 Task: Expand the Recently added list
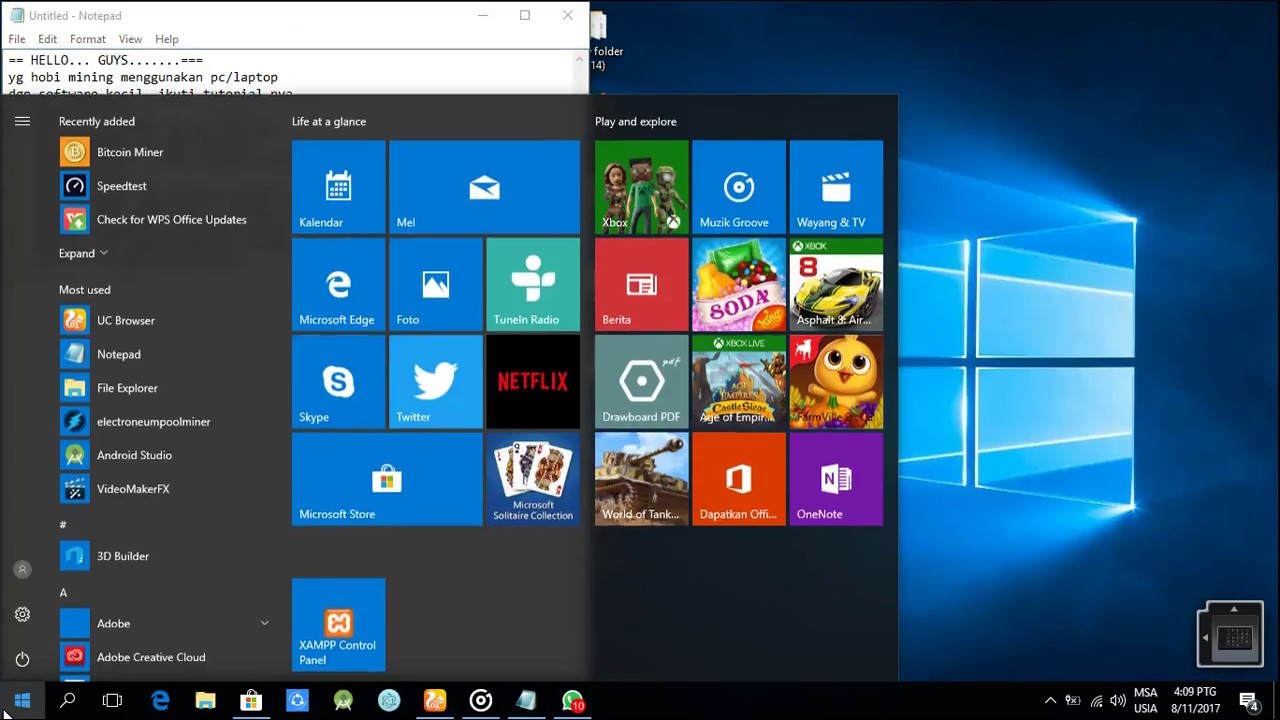click(x=83, y=253)
